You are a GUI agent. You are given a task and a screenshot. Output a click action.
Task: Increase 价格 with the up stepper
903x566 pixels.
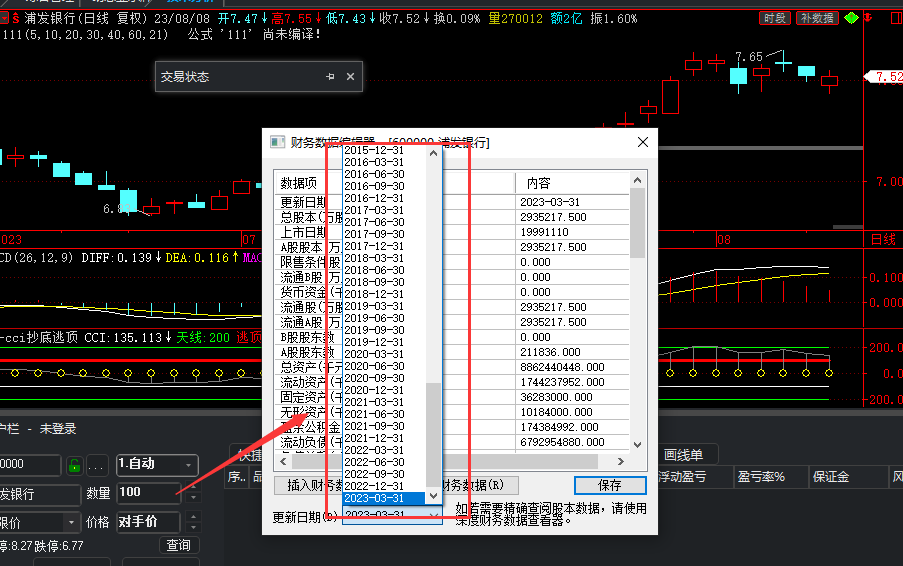tap(194, 516)
